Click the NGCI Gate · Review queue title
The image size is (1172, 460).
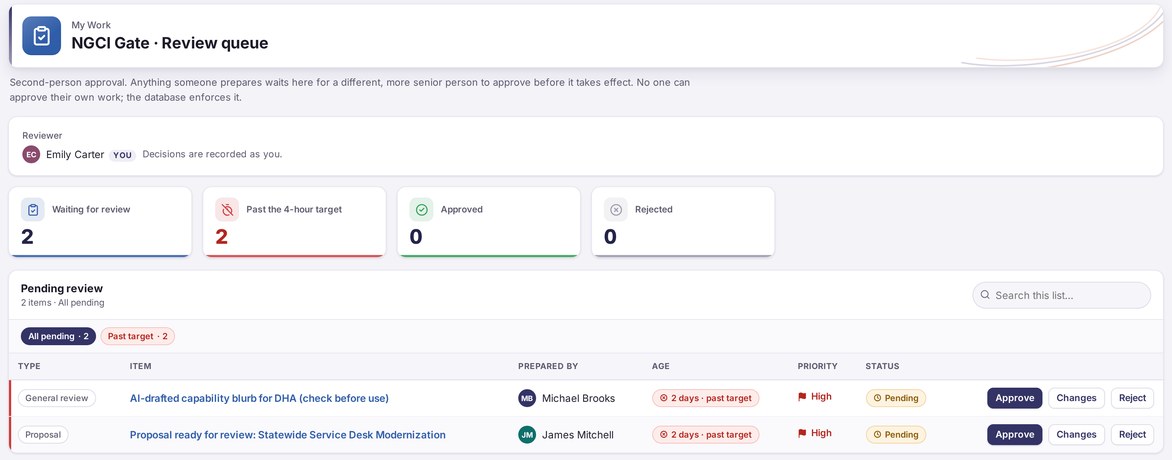click(x=170, y=43)
